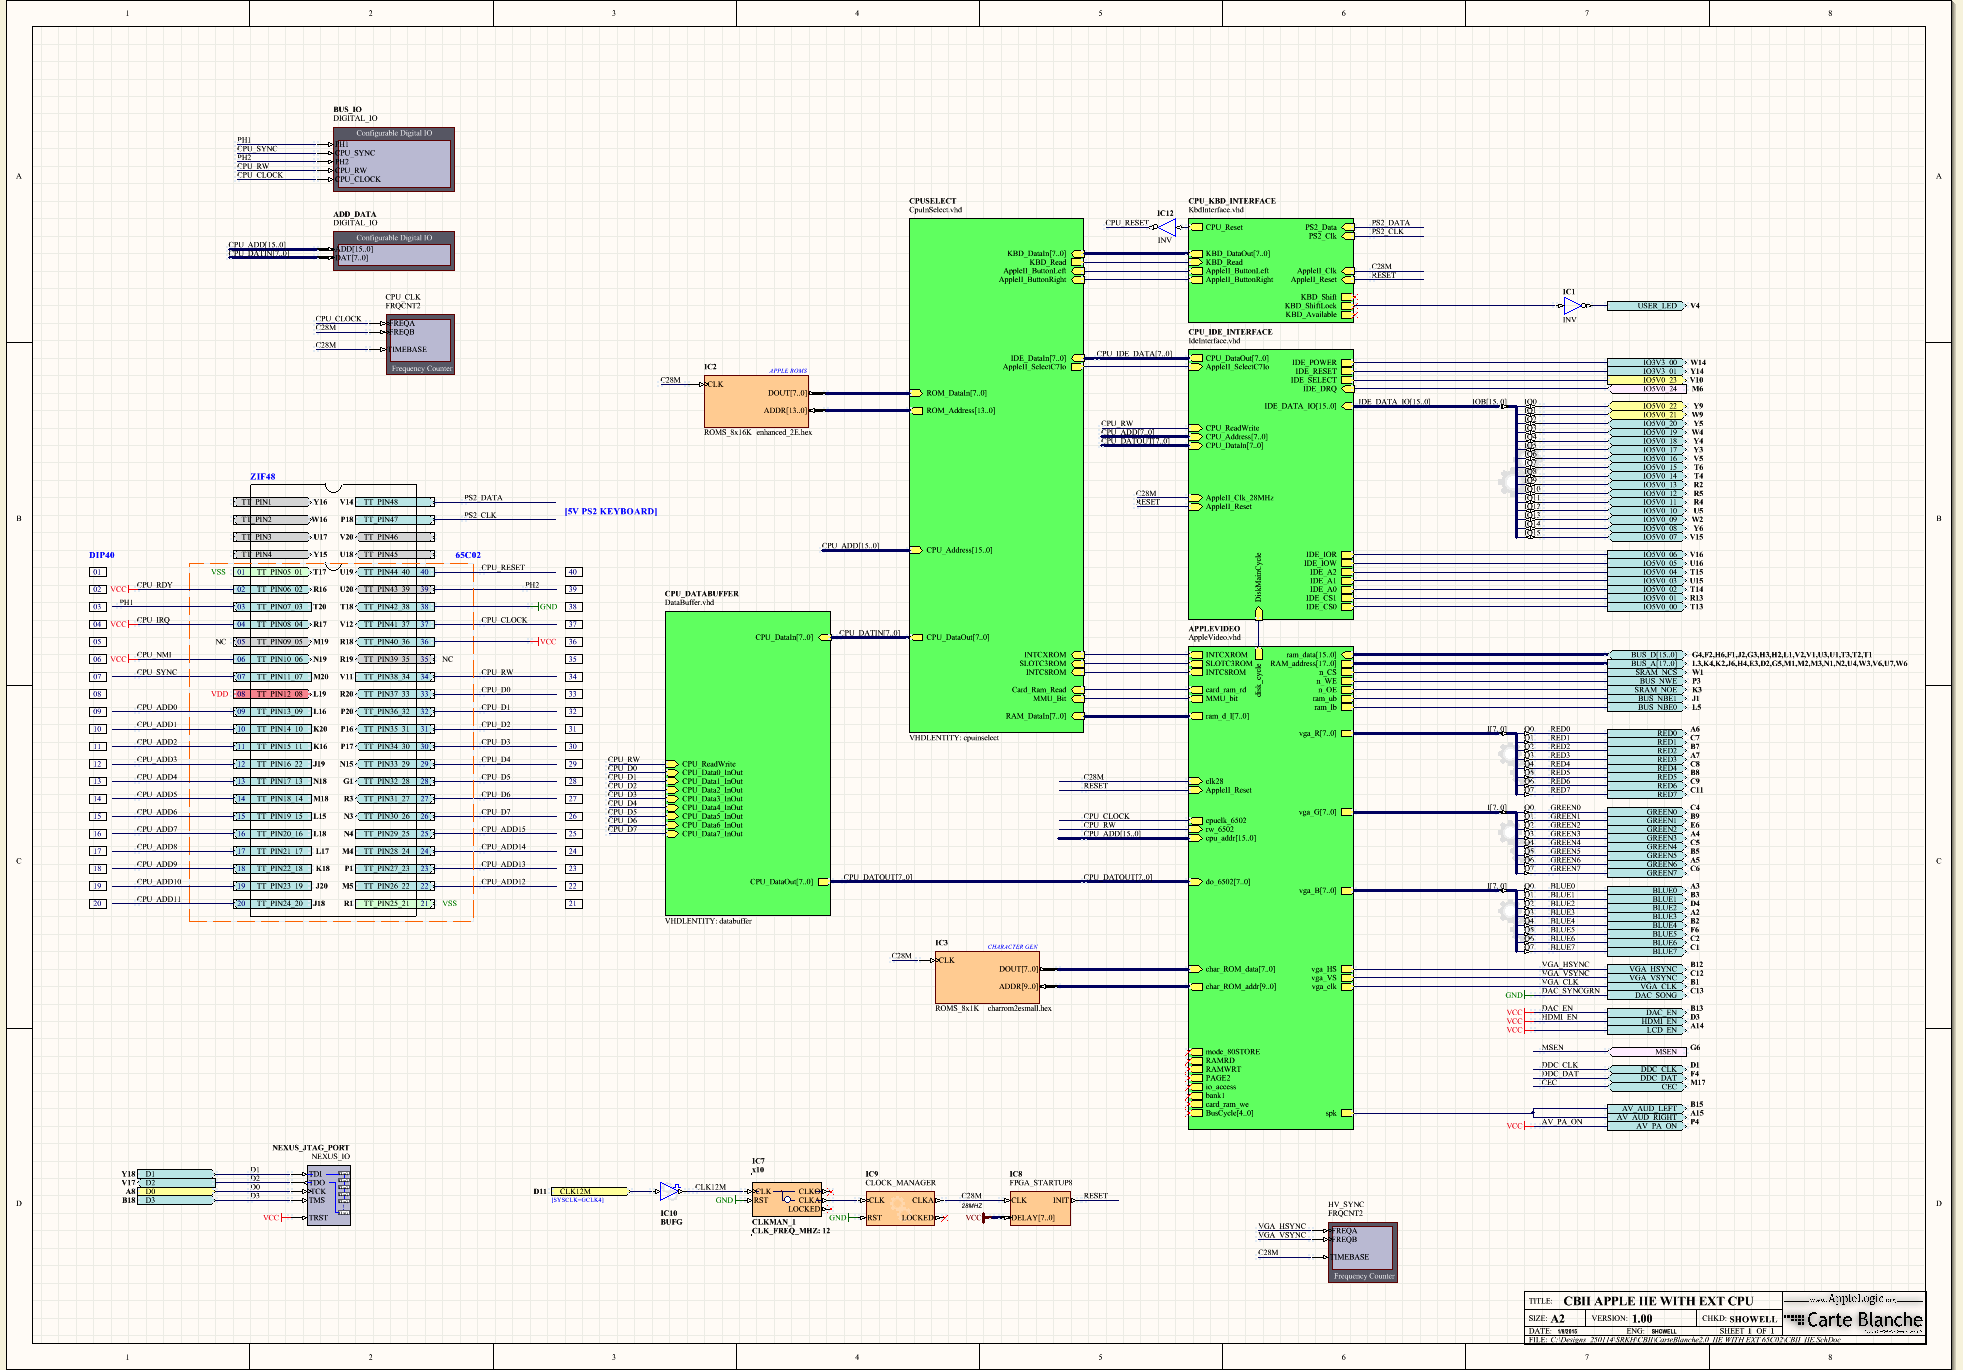1963x1370 pixels.
Task: Click the DAC_EN port
Action: tap(1646, 1012)
